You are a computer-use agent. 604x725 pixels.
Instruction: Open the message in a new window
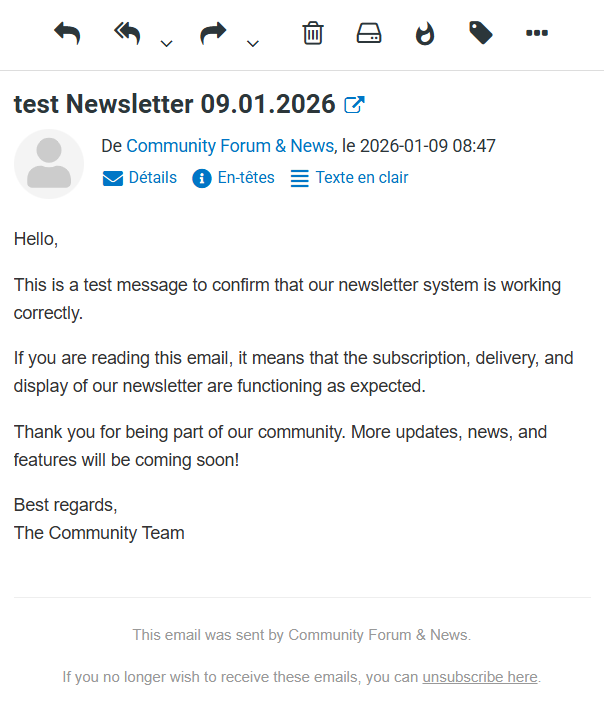click(x=354, y=104)
